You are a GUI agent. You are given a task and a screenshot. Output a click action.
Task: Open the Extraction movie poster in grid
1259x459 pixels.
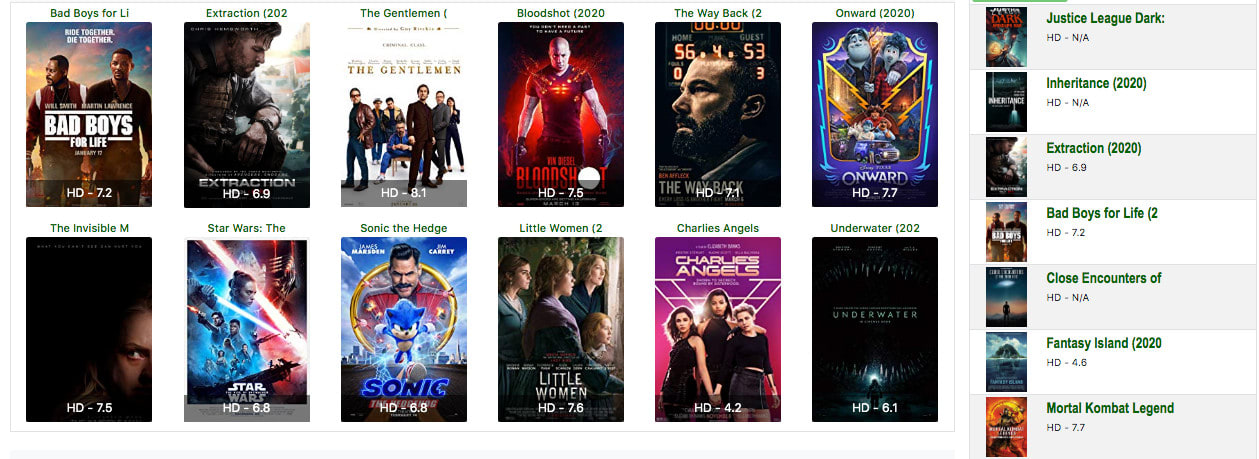247,114
